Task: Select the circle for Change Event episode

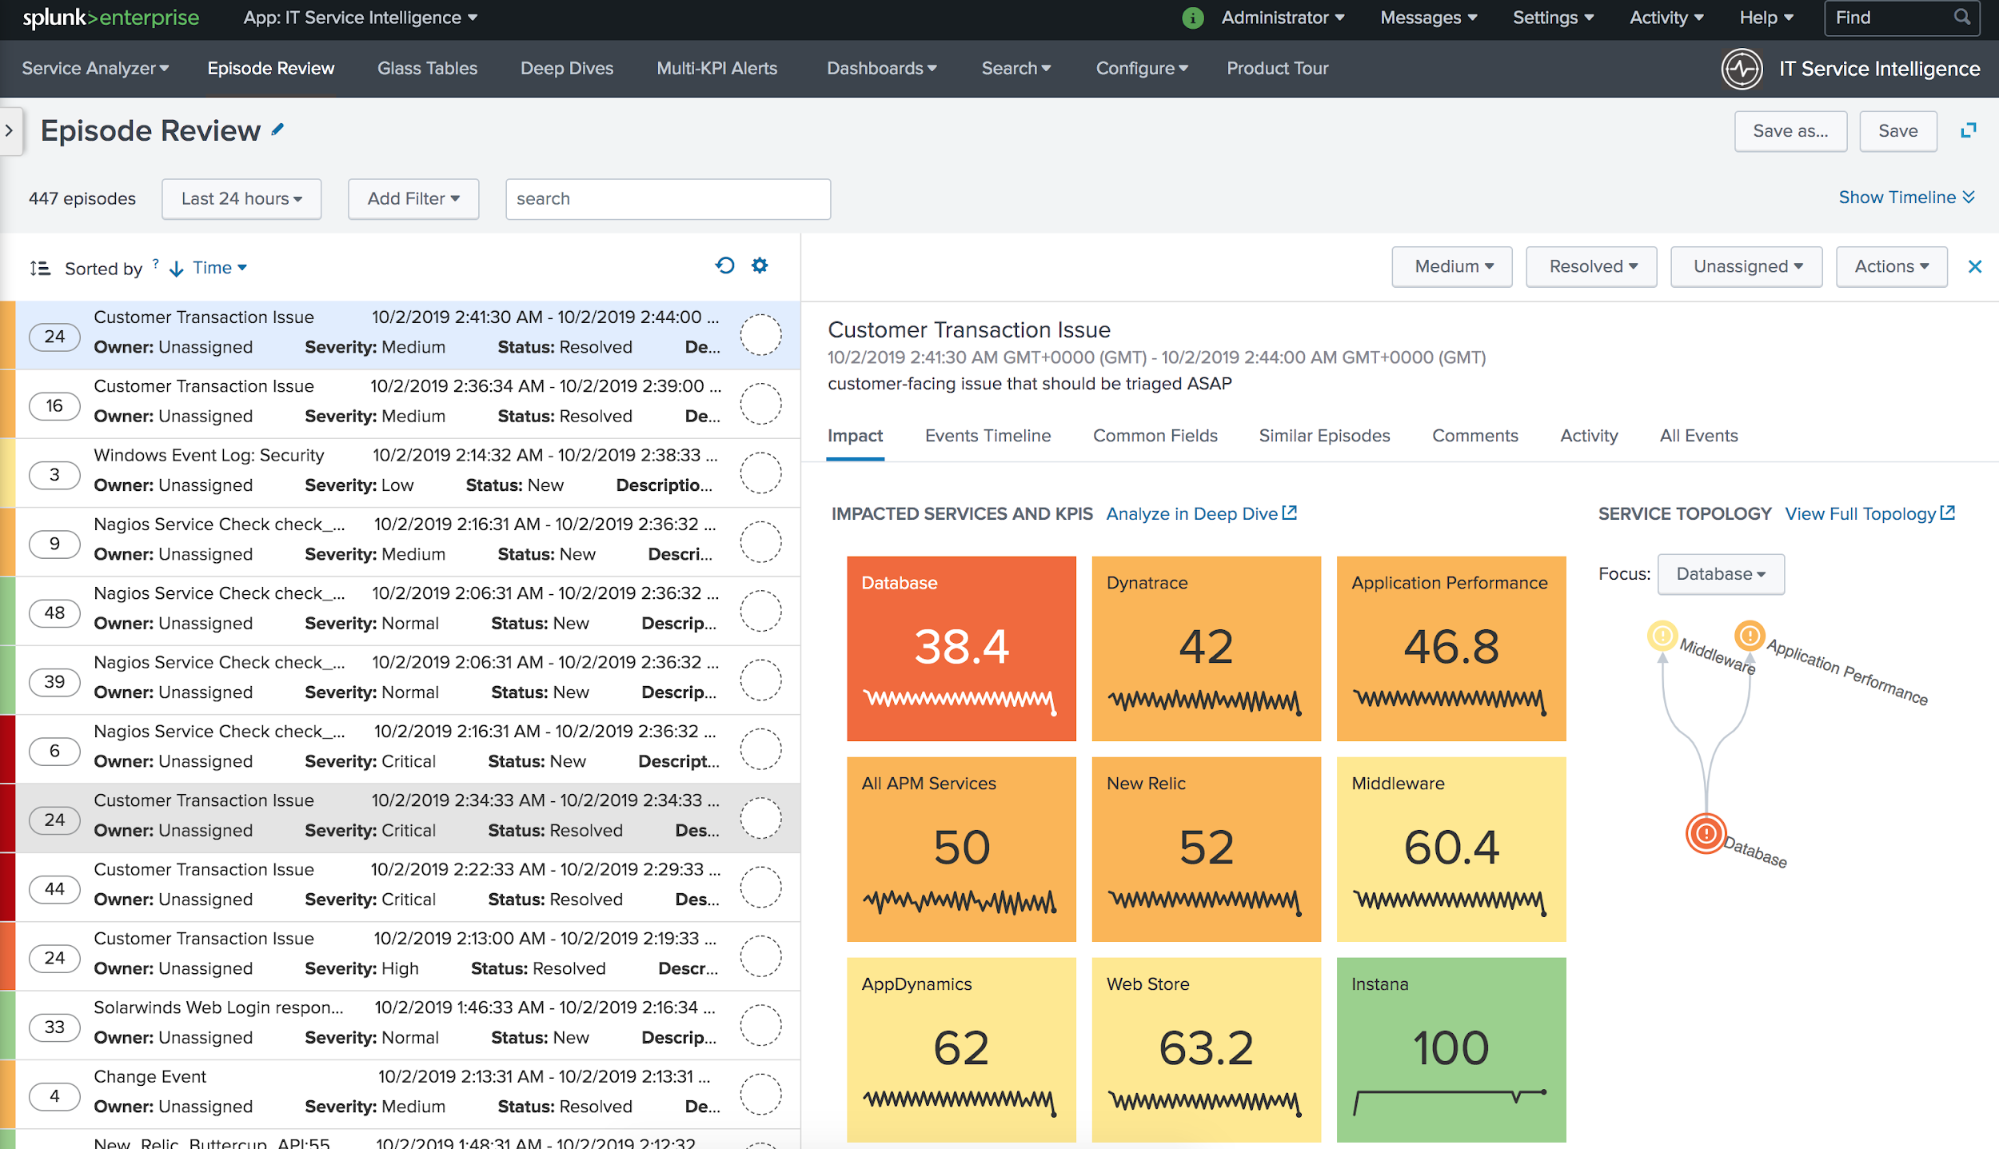Action: (x=760, y=1094)
